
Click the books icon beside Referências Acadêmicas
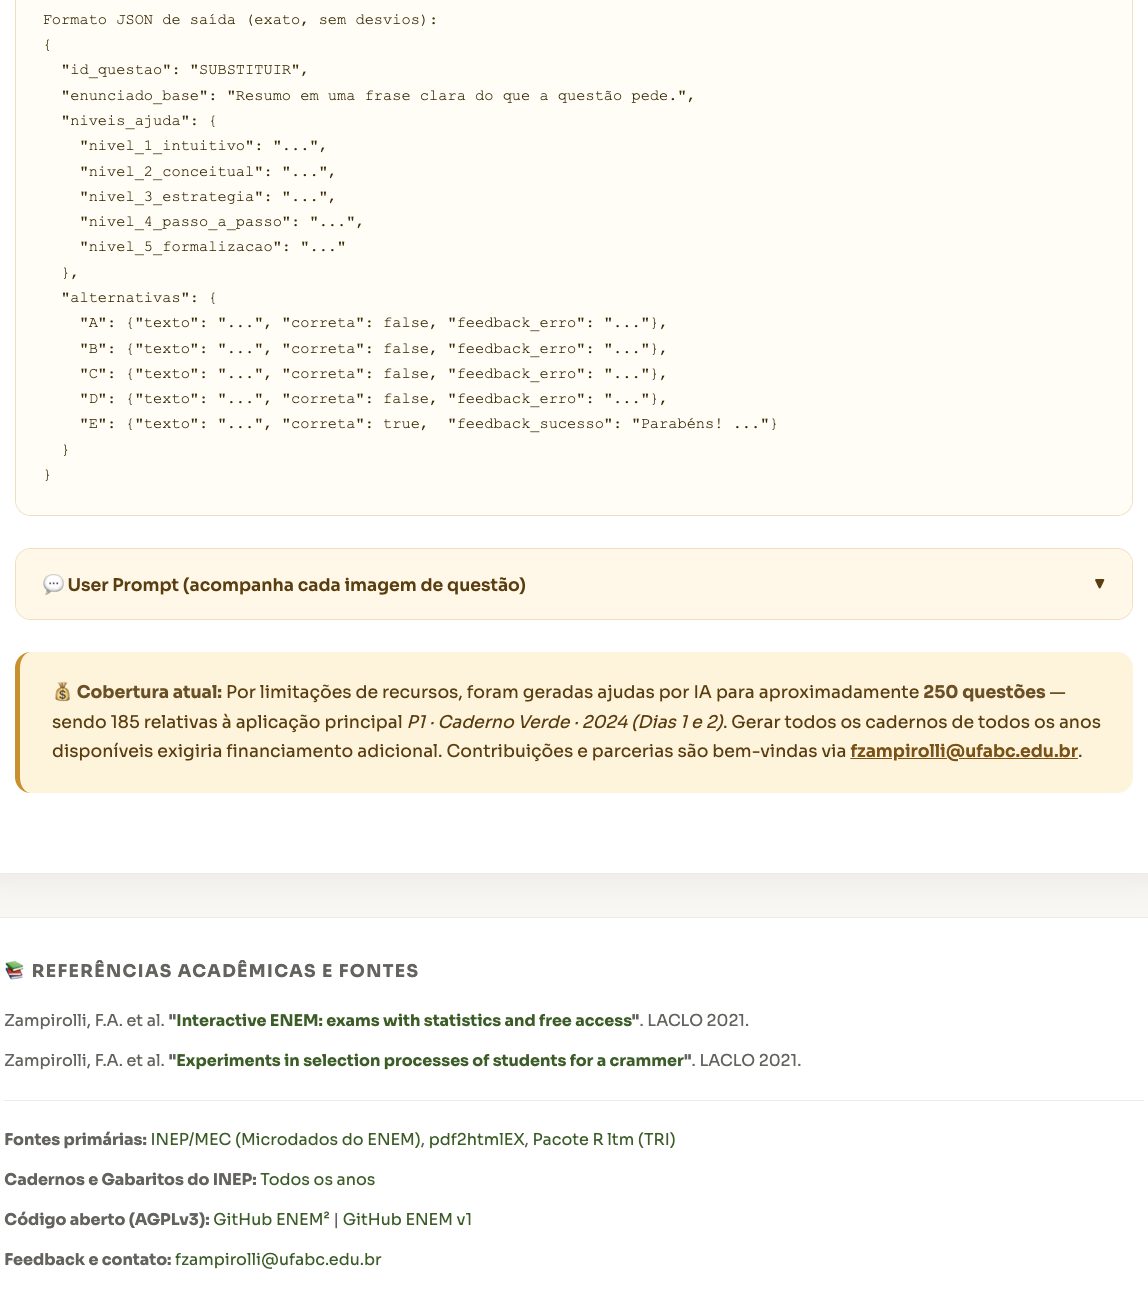14,970
